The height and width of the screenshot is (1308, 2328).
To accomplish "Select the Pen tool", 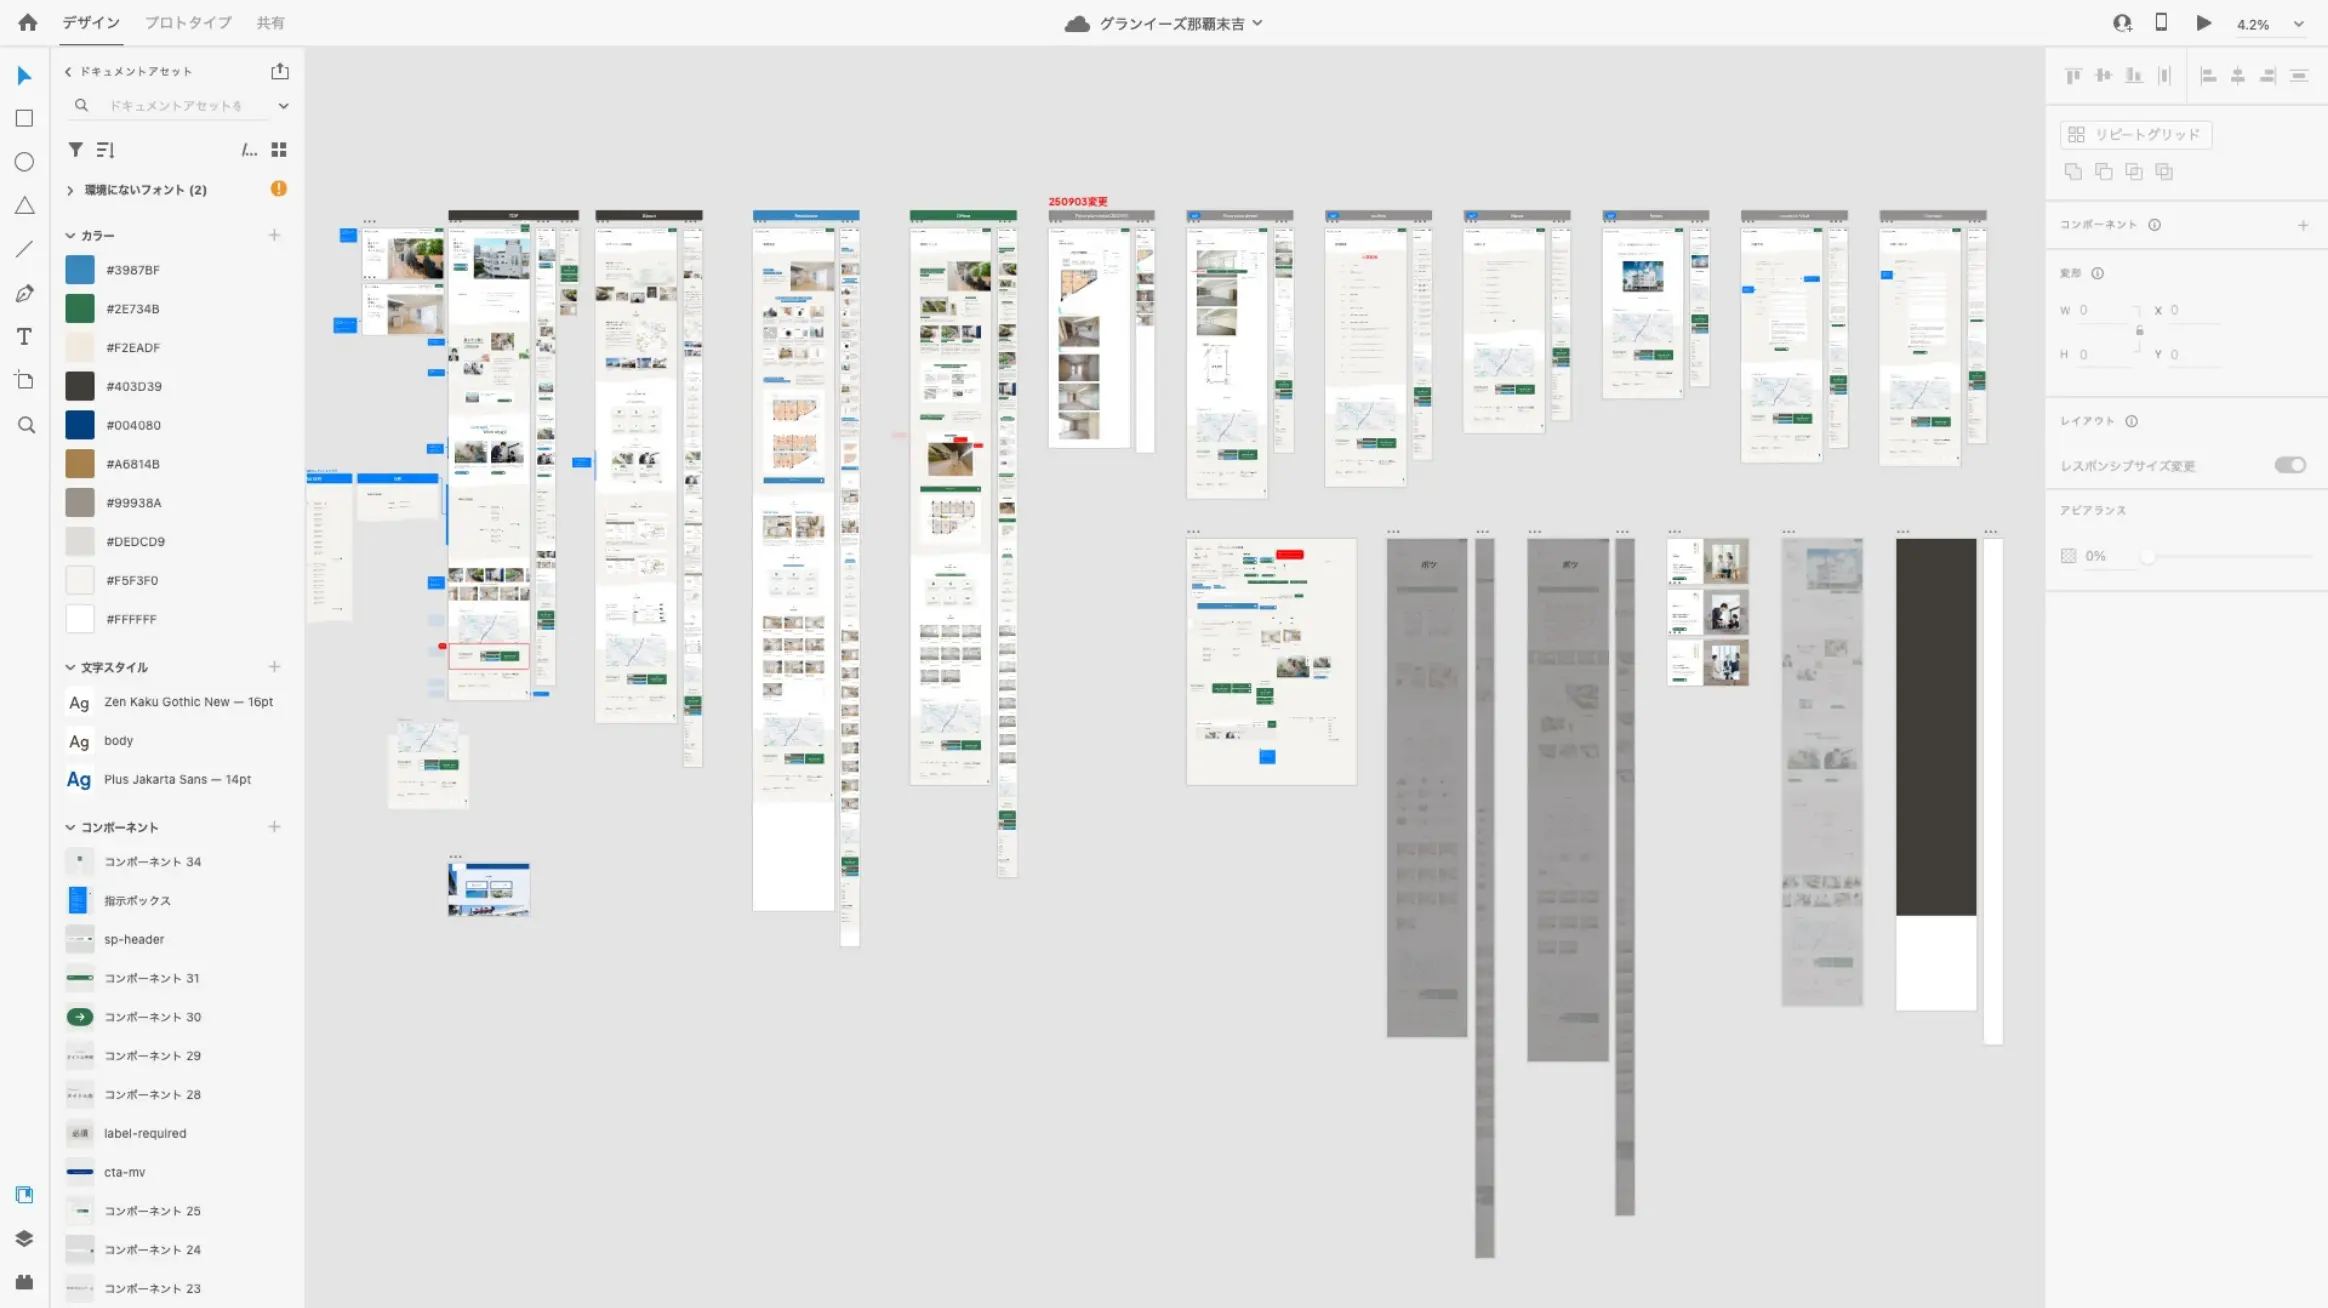I will pyautogui.click(x=25, y=293).
